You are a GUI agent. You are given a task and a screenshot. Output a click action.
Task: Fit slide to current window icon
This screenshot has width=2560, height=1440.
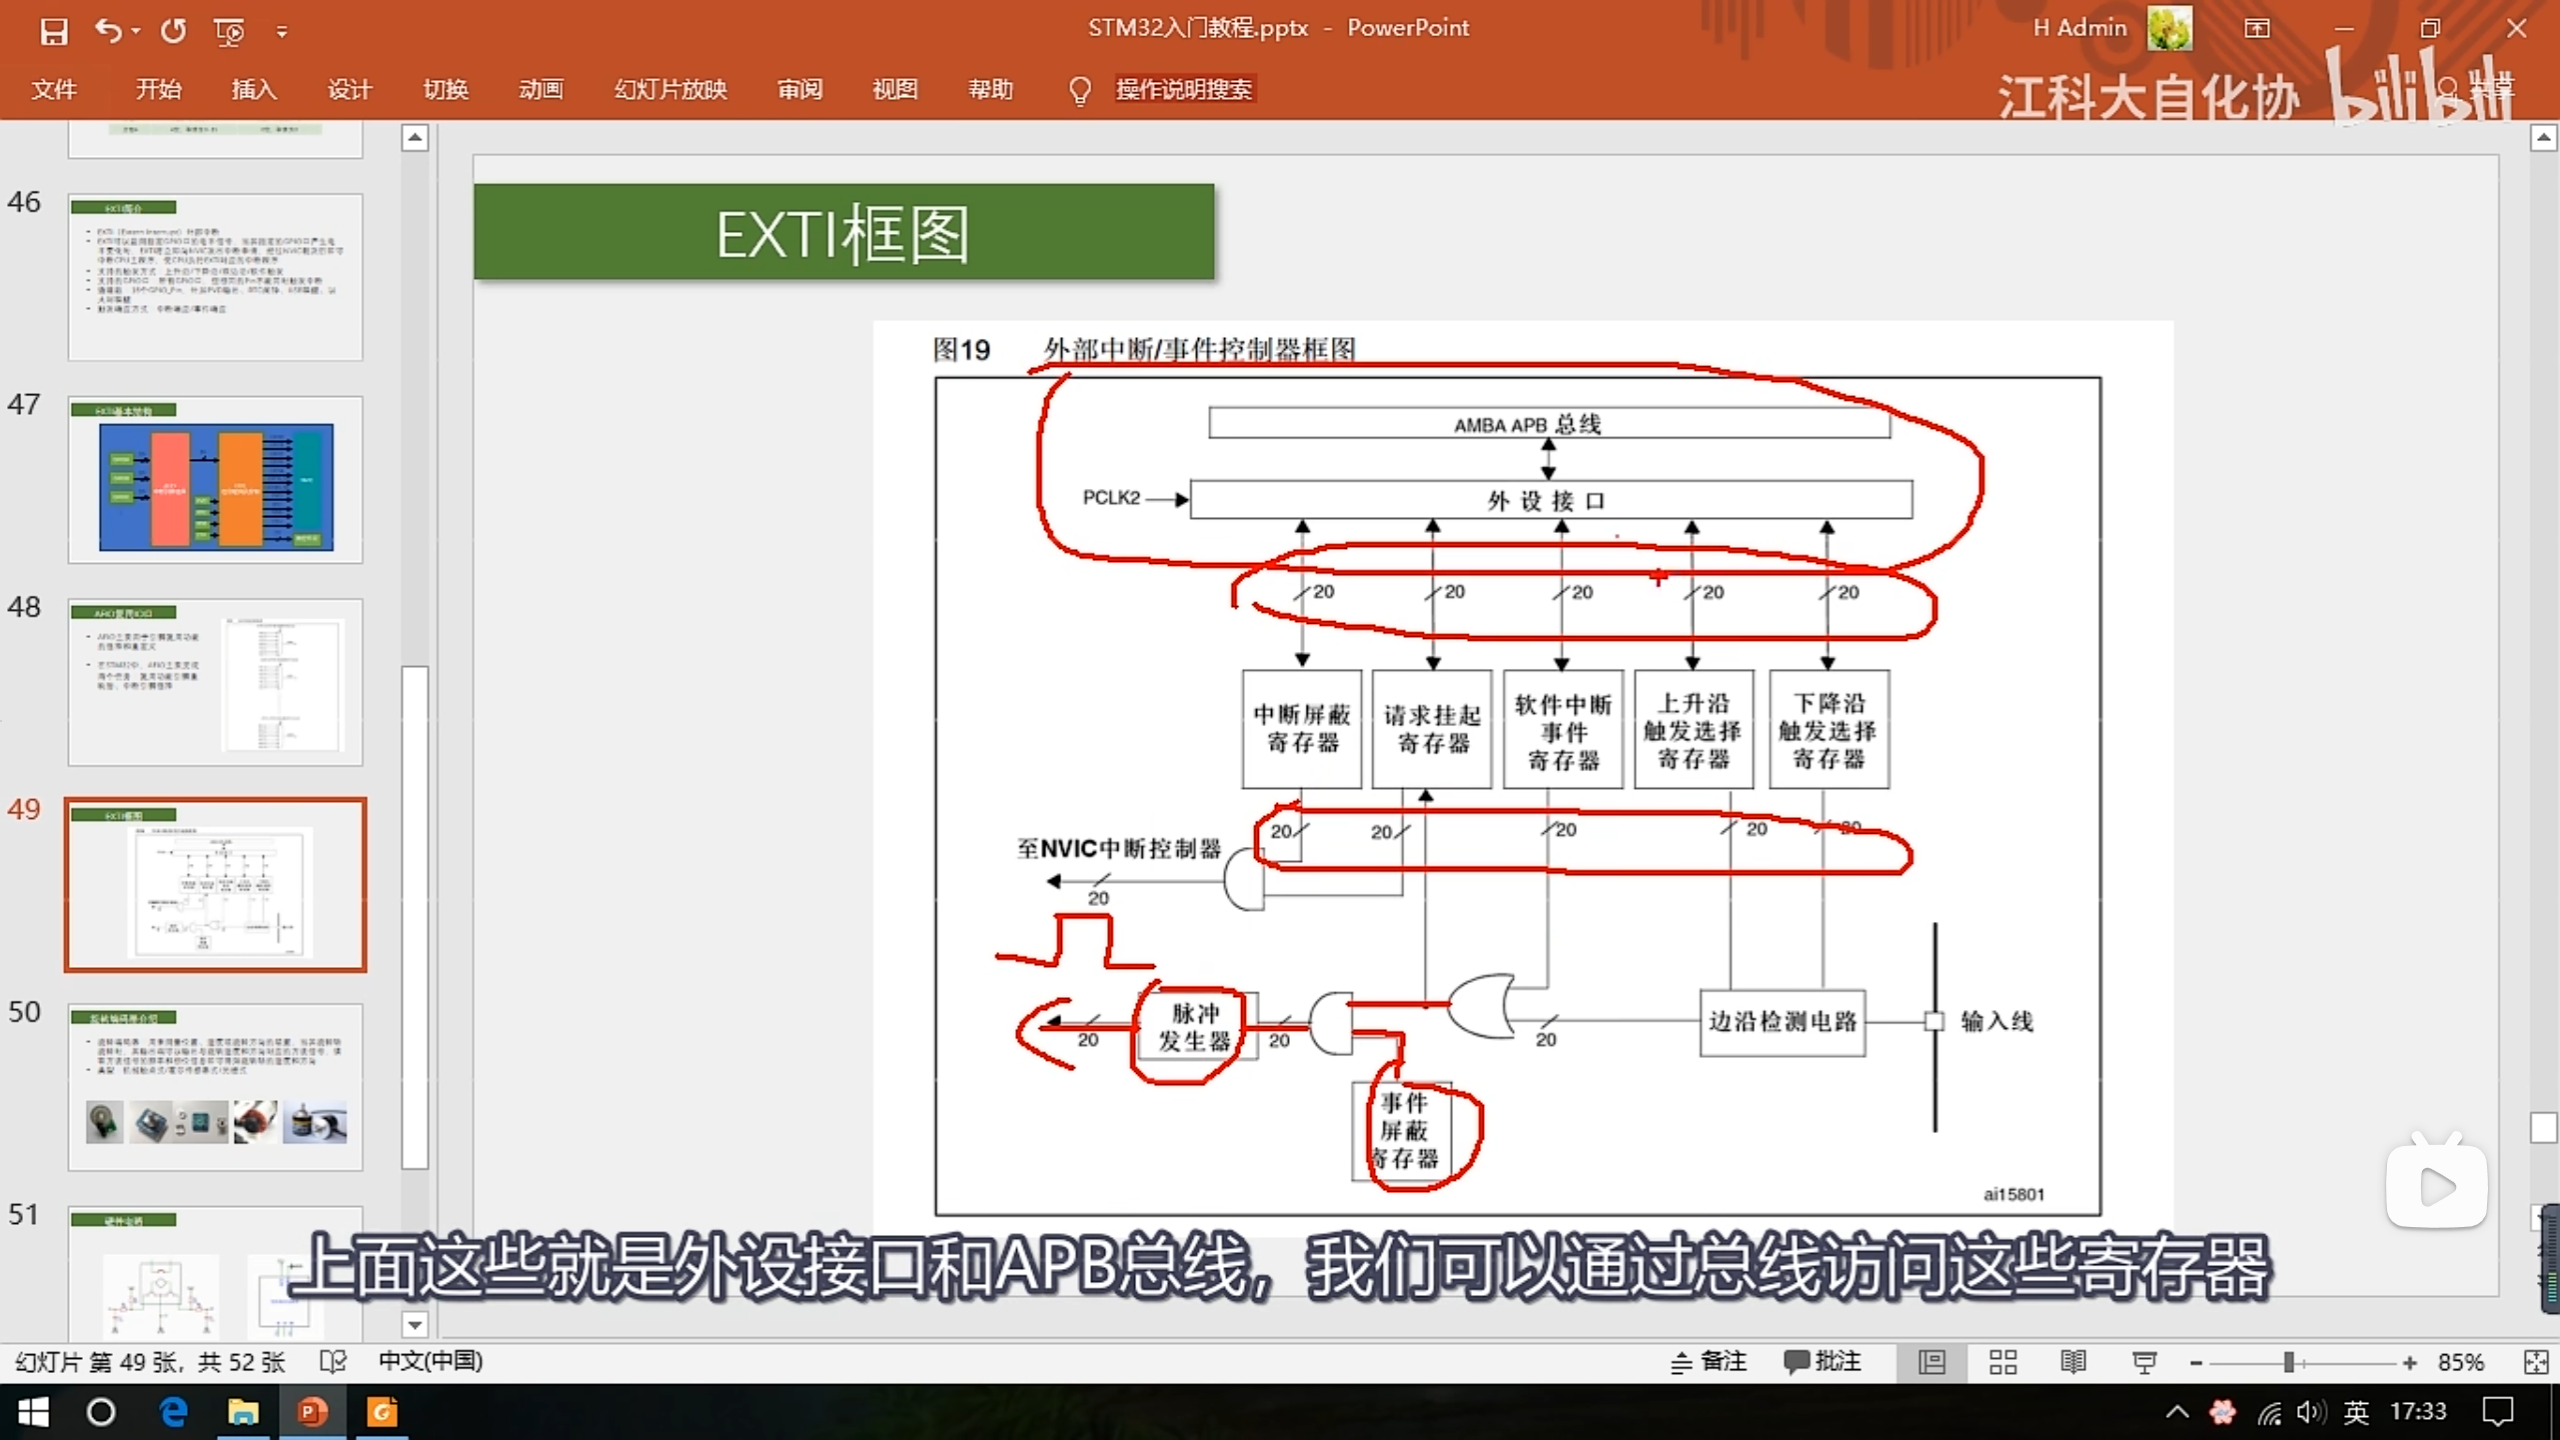point(2535,1362)
